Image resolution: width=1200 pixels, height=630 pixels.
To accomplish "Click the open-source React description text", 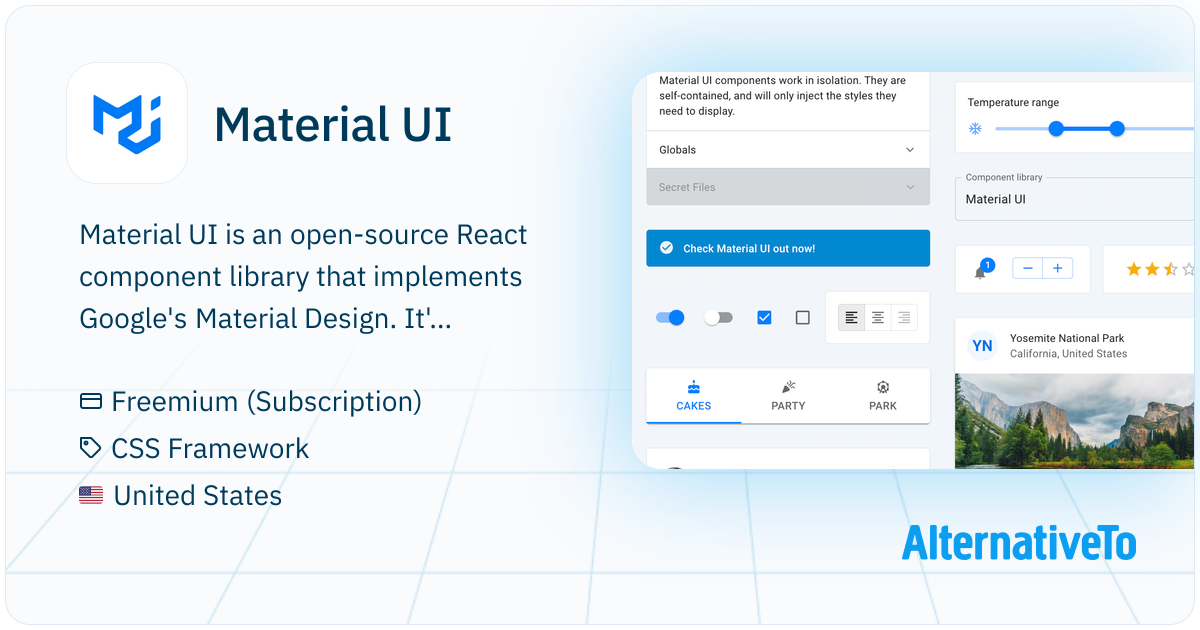I will tap(303, 277).
